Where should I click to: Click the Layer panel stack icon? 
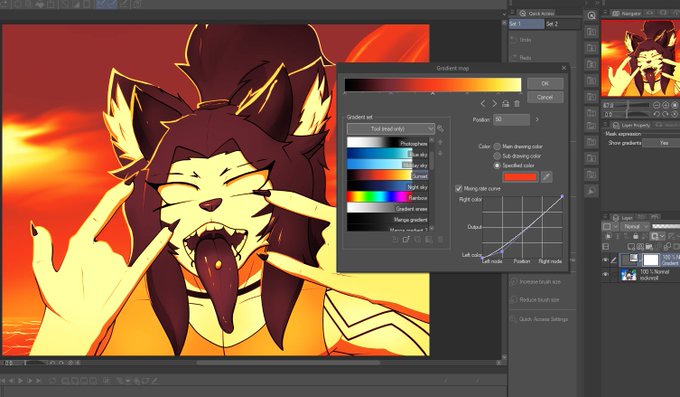615,218
